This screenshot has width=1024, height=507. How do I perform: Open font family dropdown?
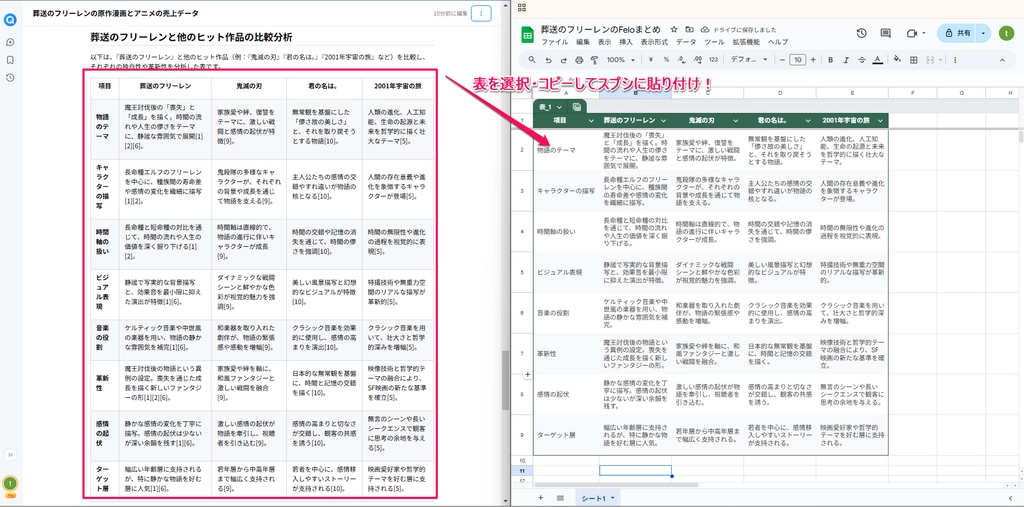tap(749, 60)
